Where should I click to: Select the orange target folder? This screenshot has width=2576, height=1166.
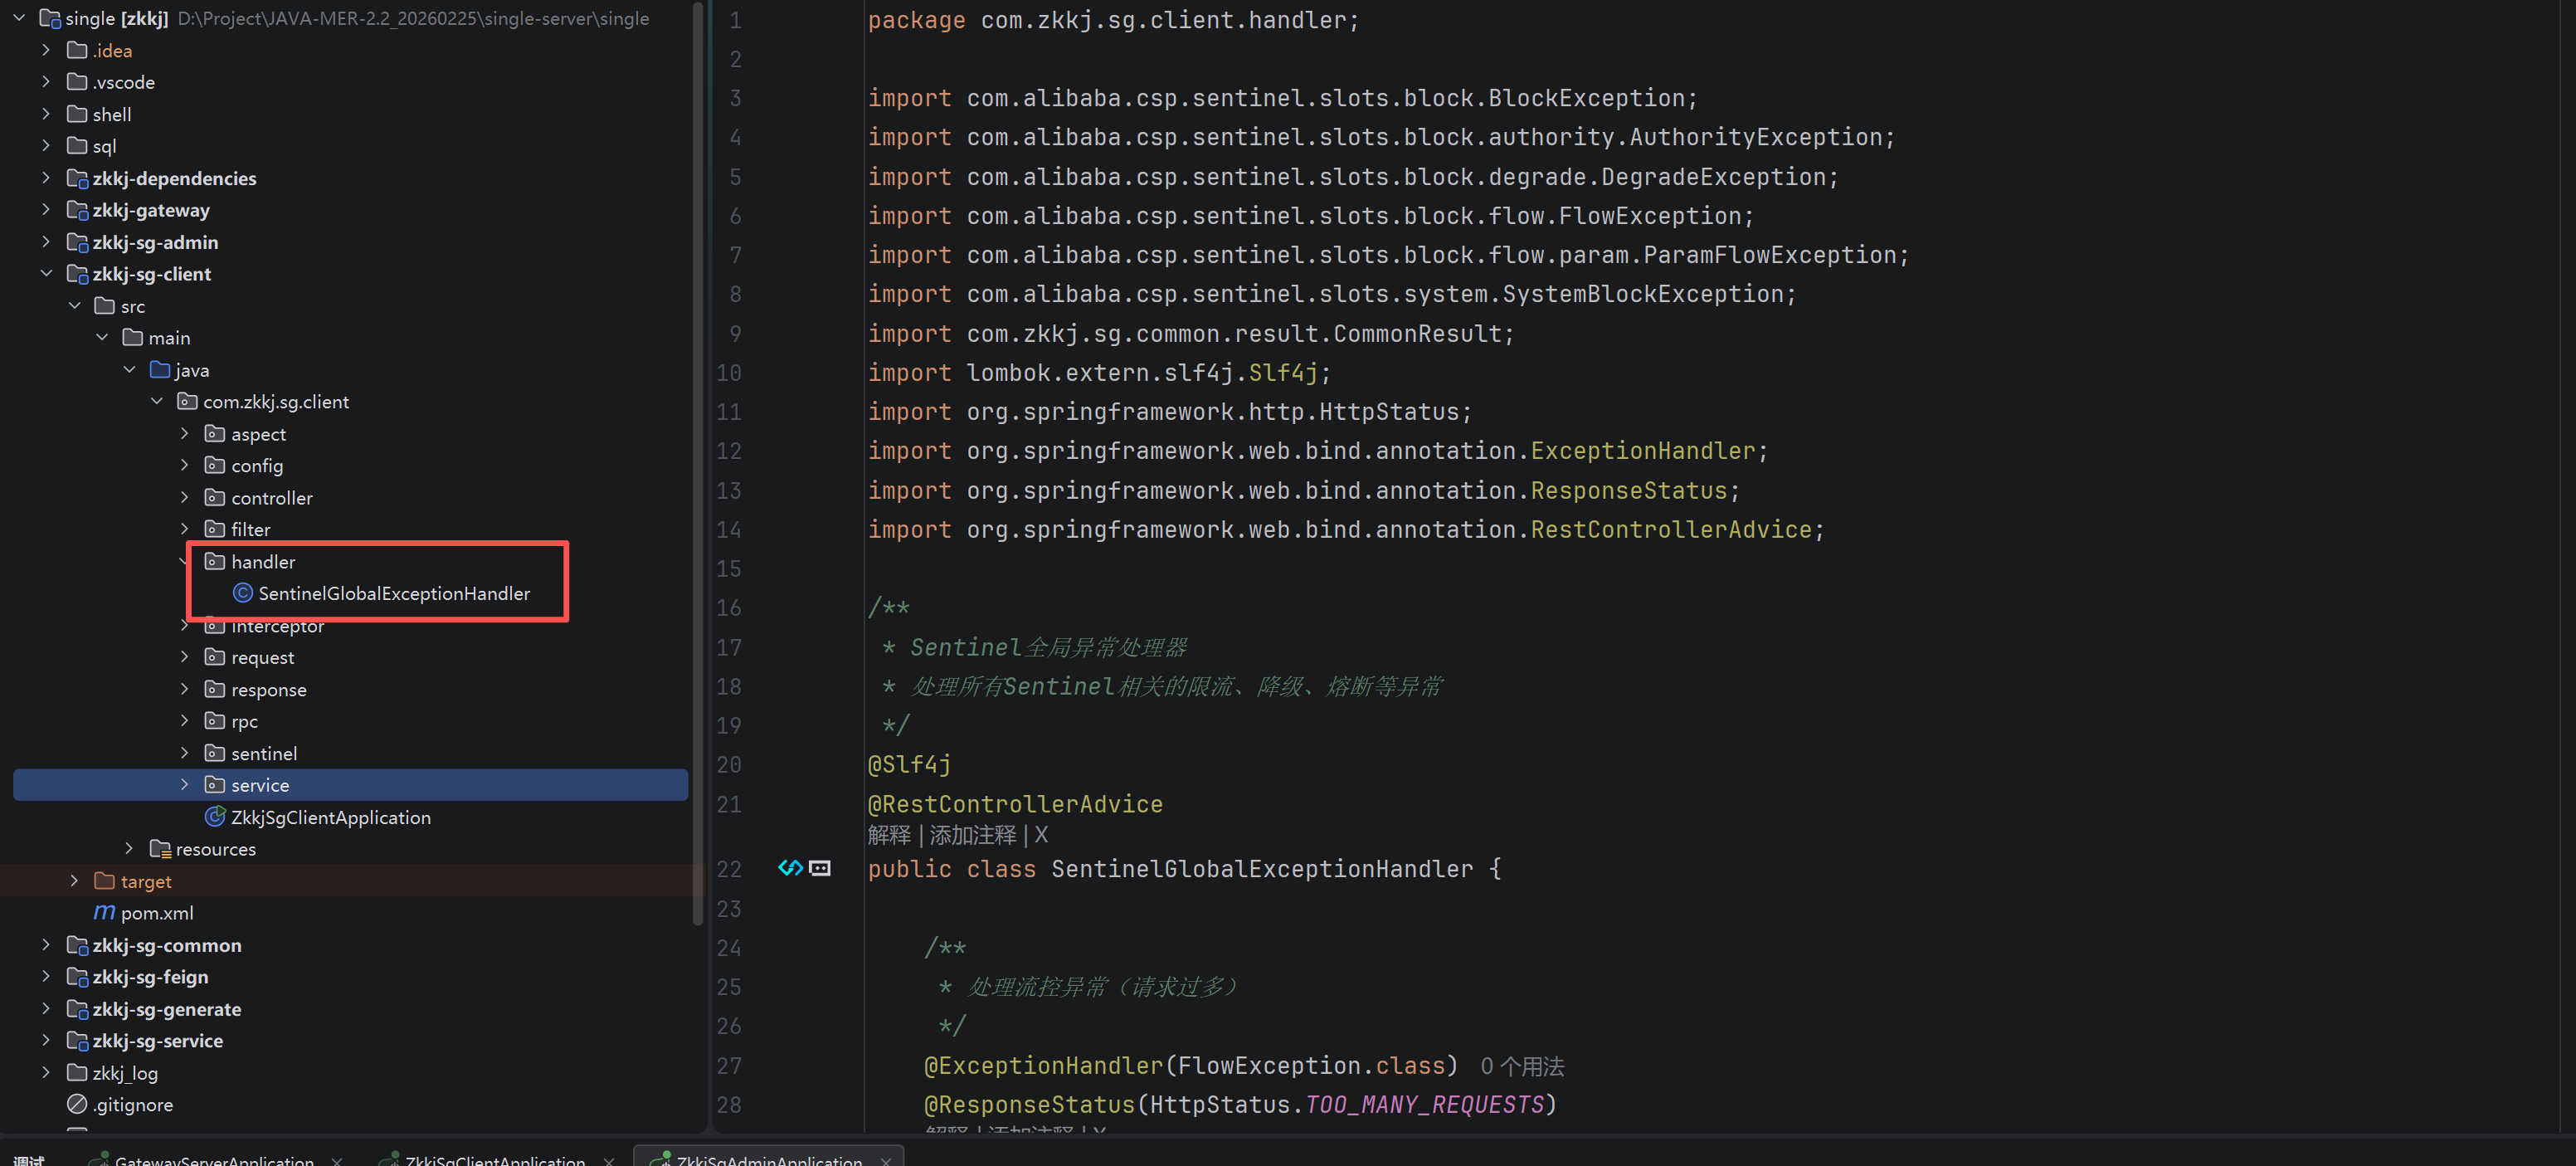[145, 881]
